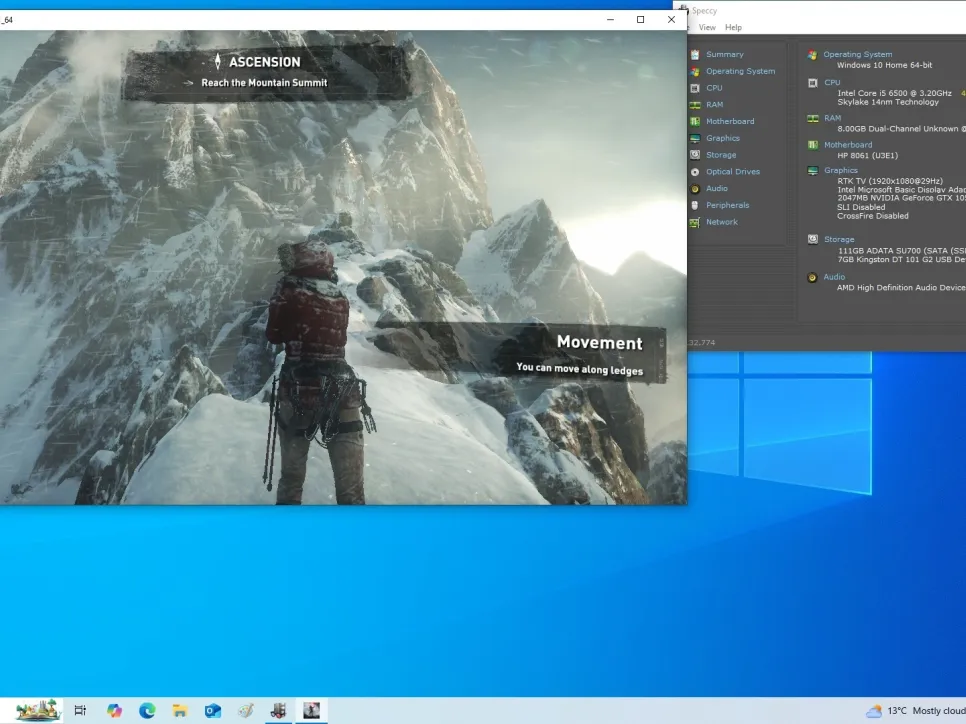966x724 pixels.
Task: Click the RAM module icon in summary panel
Action: (x=813, y=118)
